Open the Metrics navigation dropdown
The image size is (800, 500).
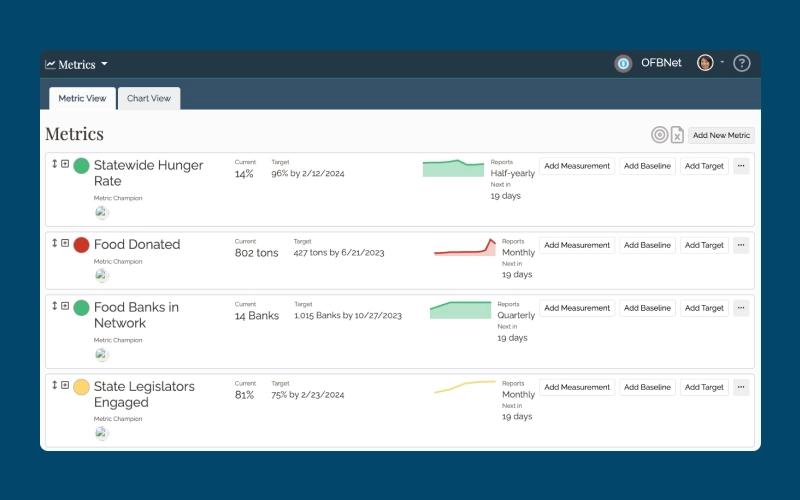(x=77, y=64)
